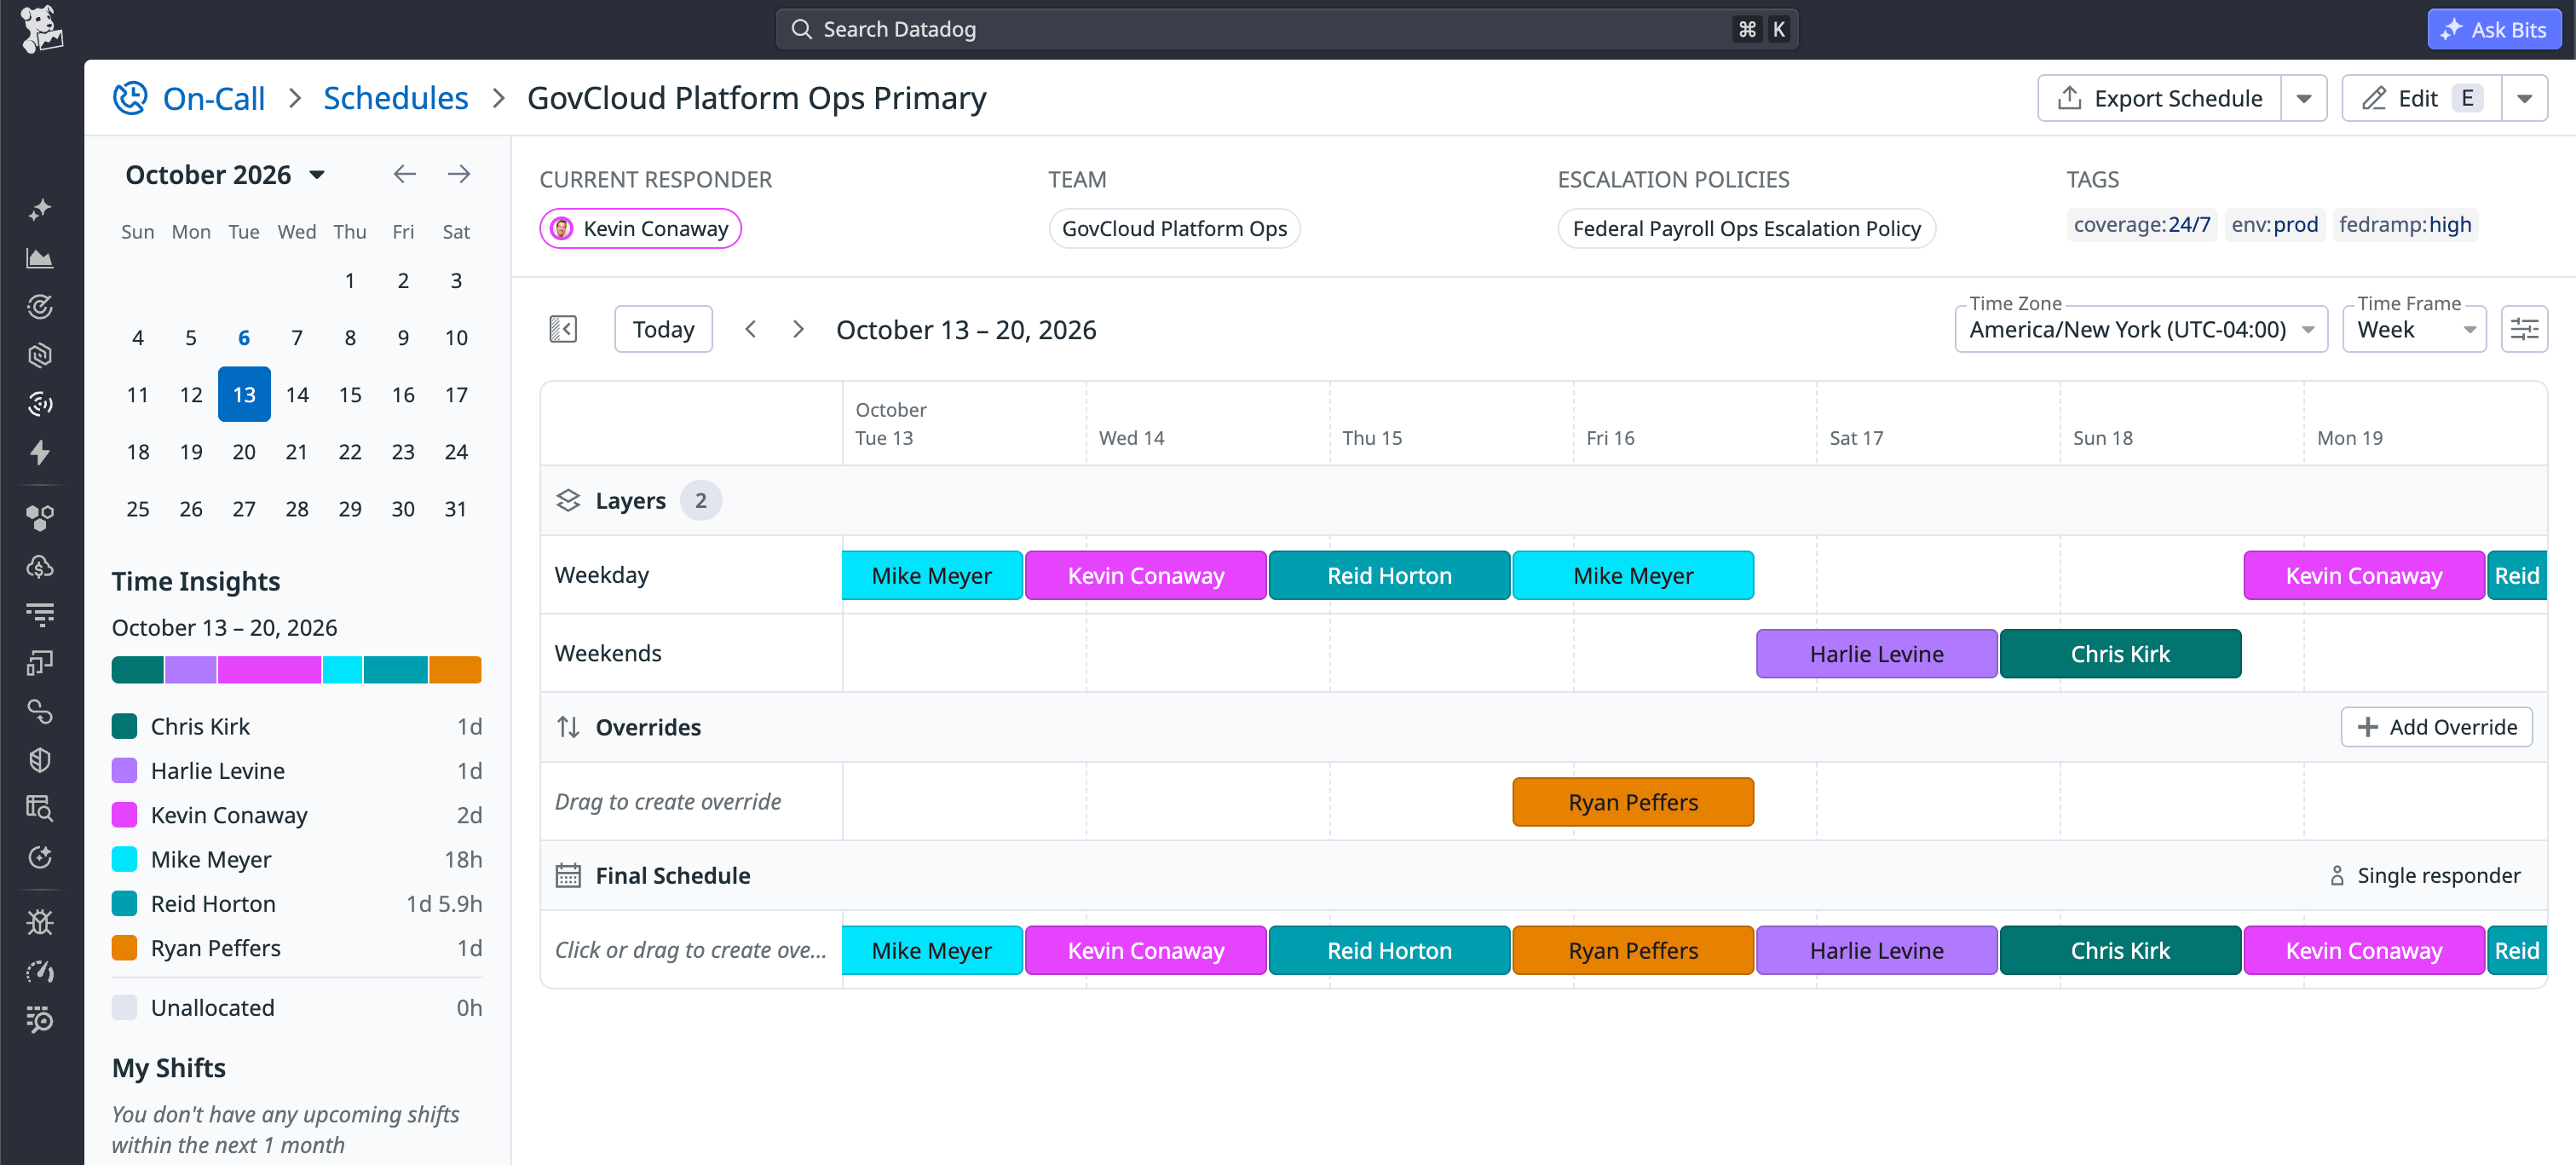
Task: Open the Bits AI sparkle sidebar icon
Action: click(40, 210)
